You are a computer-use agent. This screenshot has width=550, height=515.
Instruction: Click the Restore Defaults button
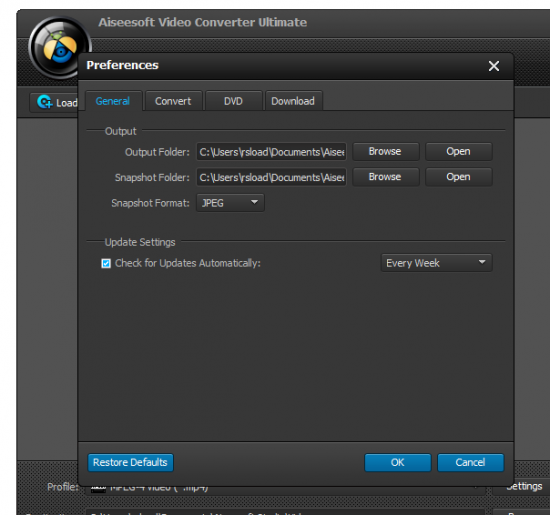pos(130,462)
